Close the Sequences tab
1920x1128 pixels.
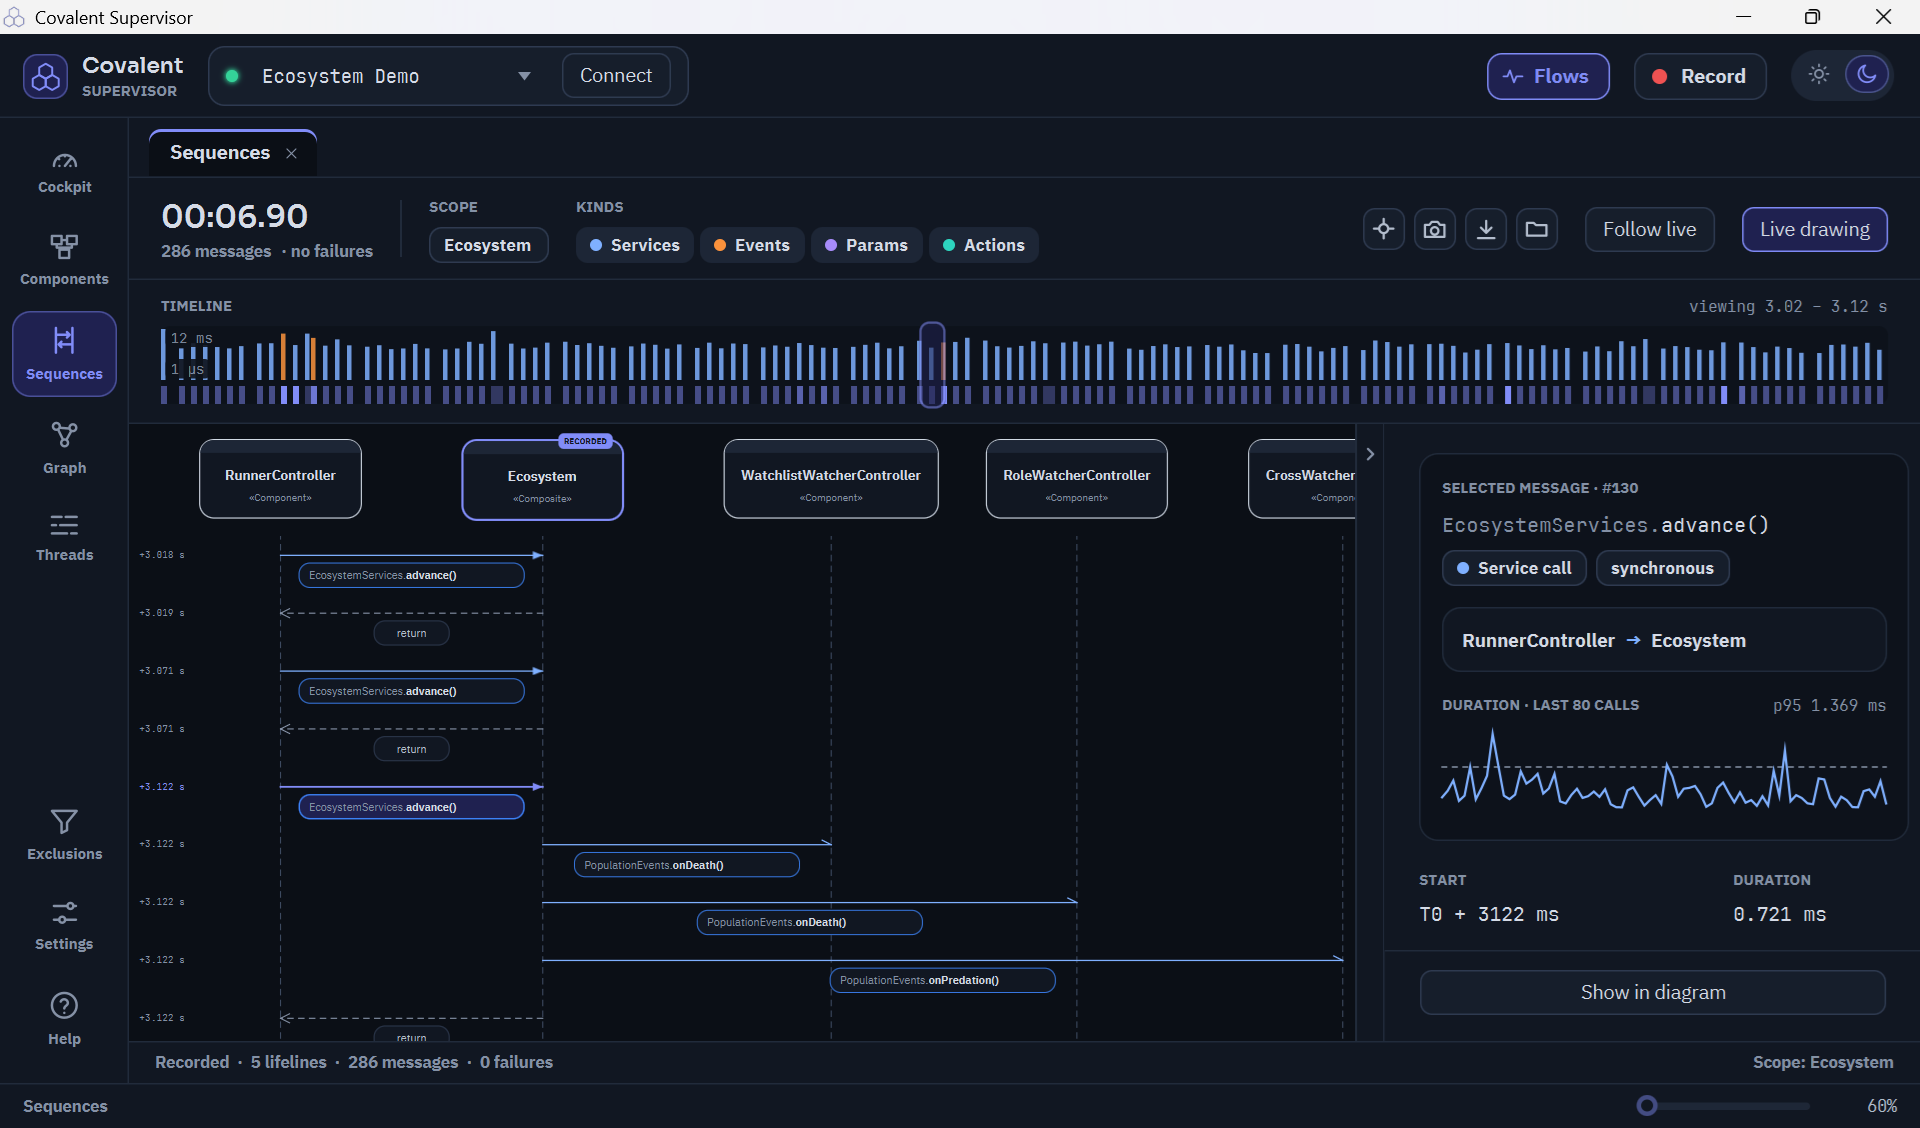(x=292, y=153)
